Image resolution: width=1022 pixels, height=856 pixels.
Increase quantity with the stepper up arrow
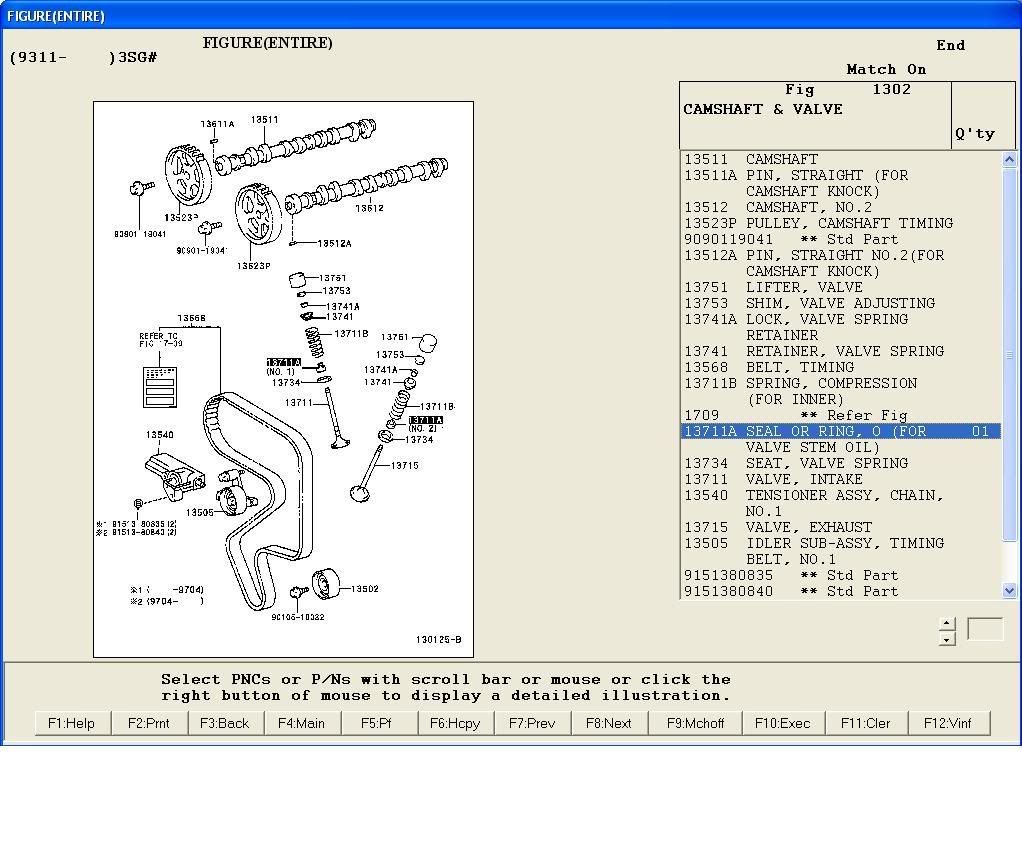[947, 623]
